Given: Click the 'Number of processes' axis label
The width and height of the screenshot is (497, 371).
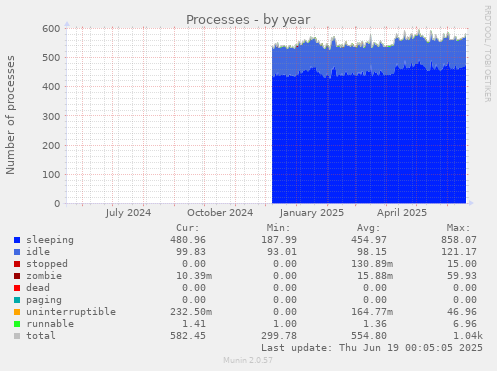Looking at the screenshot, I should [x=11, y=115].
